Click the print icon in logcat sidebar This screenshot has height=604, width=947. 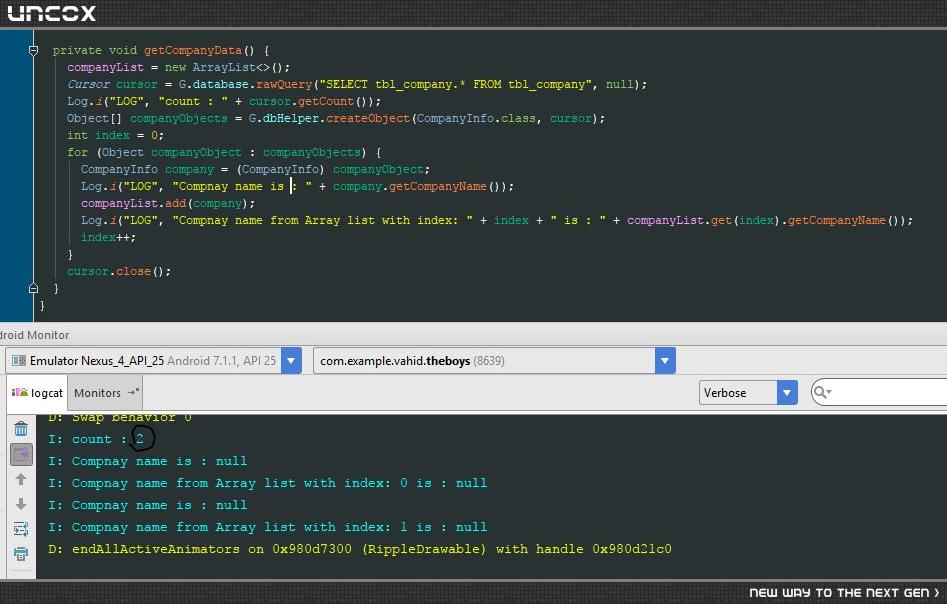(21, 554)
